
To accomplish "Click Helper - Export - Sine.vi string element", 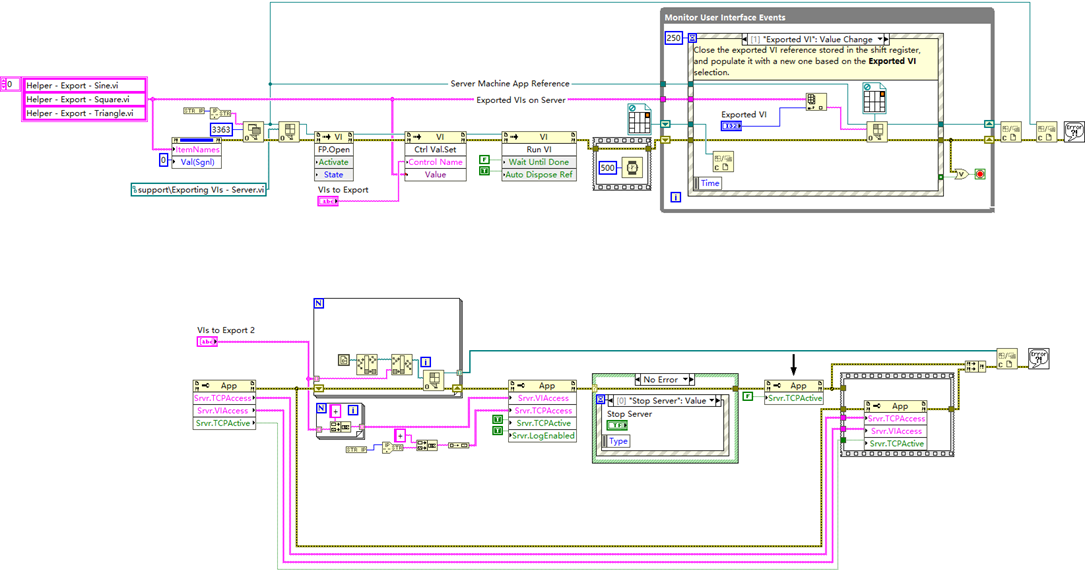I will (85, 85).
